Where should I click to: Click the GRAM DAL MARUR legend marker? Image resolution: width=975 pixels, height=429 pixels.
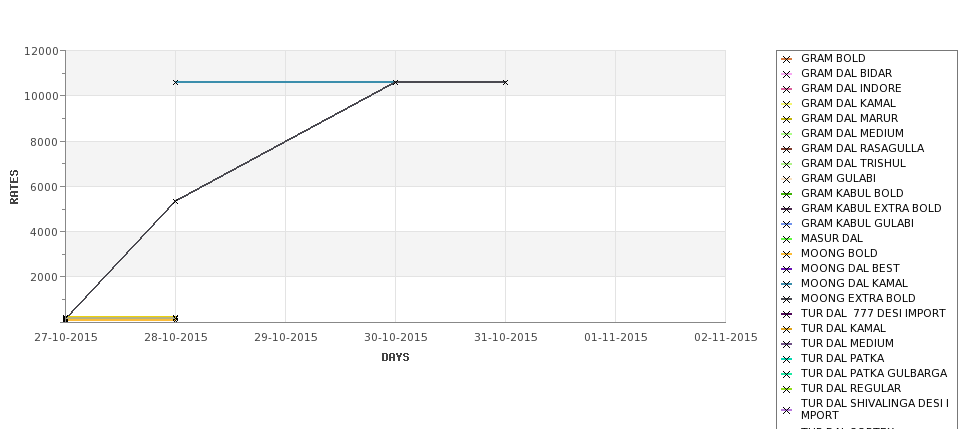tap(787, 119)
